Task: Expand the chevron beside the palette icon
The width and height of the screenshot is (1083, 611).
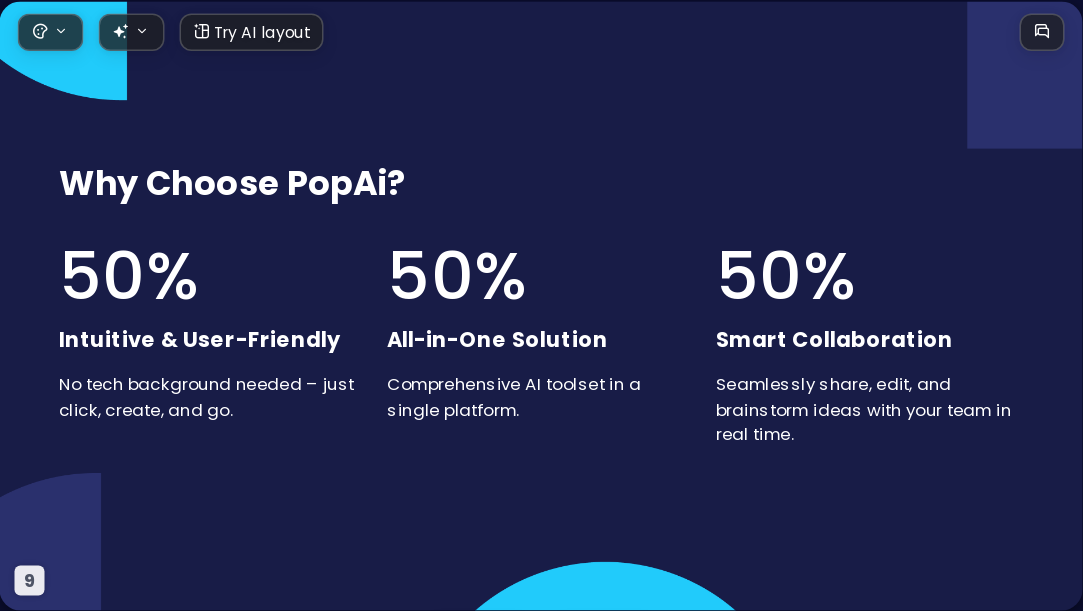Action: (x=61, y=31)
